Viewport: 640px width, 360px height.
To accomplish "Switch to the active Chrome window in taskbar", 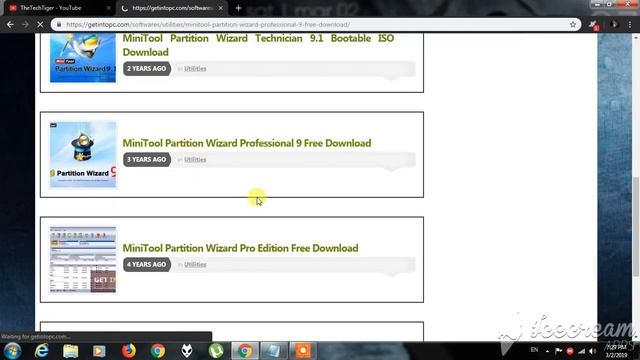I will click(x=245, y=351).
